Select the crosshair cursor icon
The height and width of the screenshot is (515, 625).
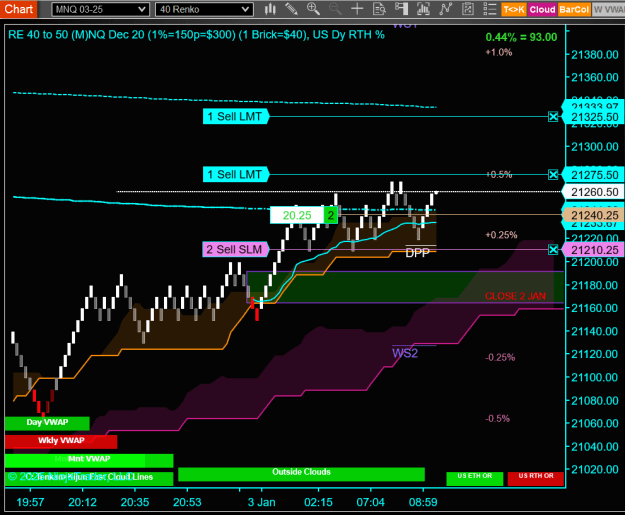pyautogui.click(x=357, y=9)
